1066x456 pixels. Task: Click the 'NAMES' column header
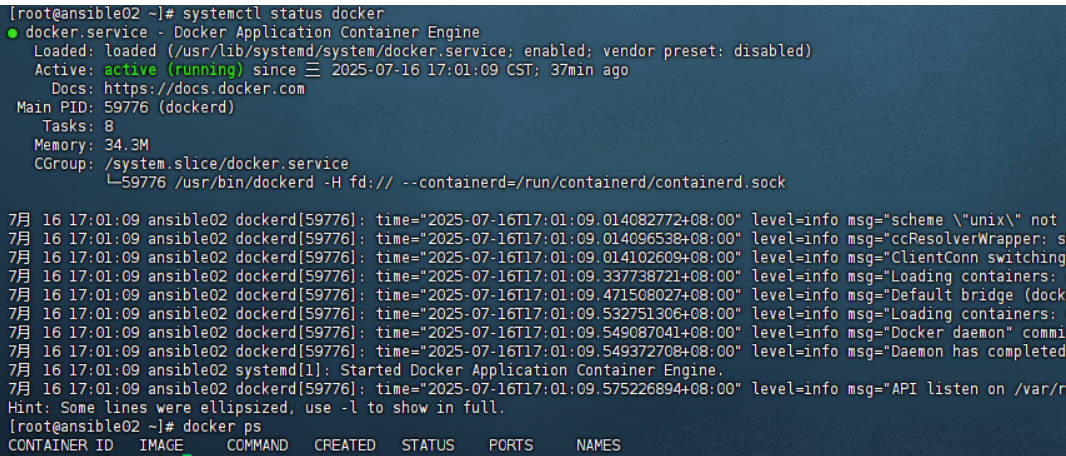point(598,446)
